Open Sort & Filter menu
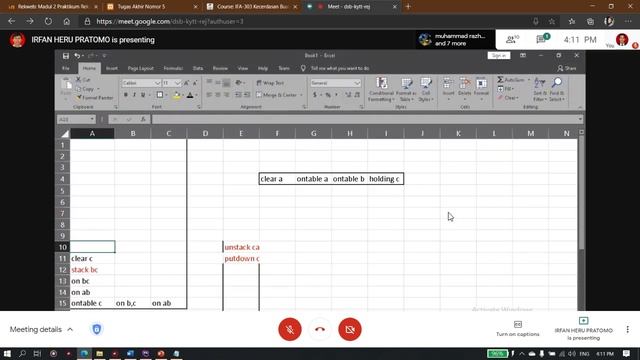Screen dimensions: 640x360 539,89
